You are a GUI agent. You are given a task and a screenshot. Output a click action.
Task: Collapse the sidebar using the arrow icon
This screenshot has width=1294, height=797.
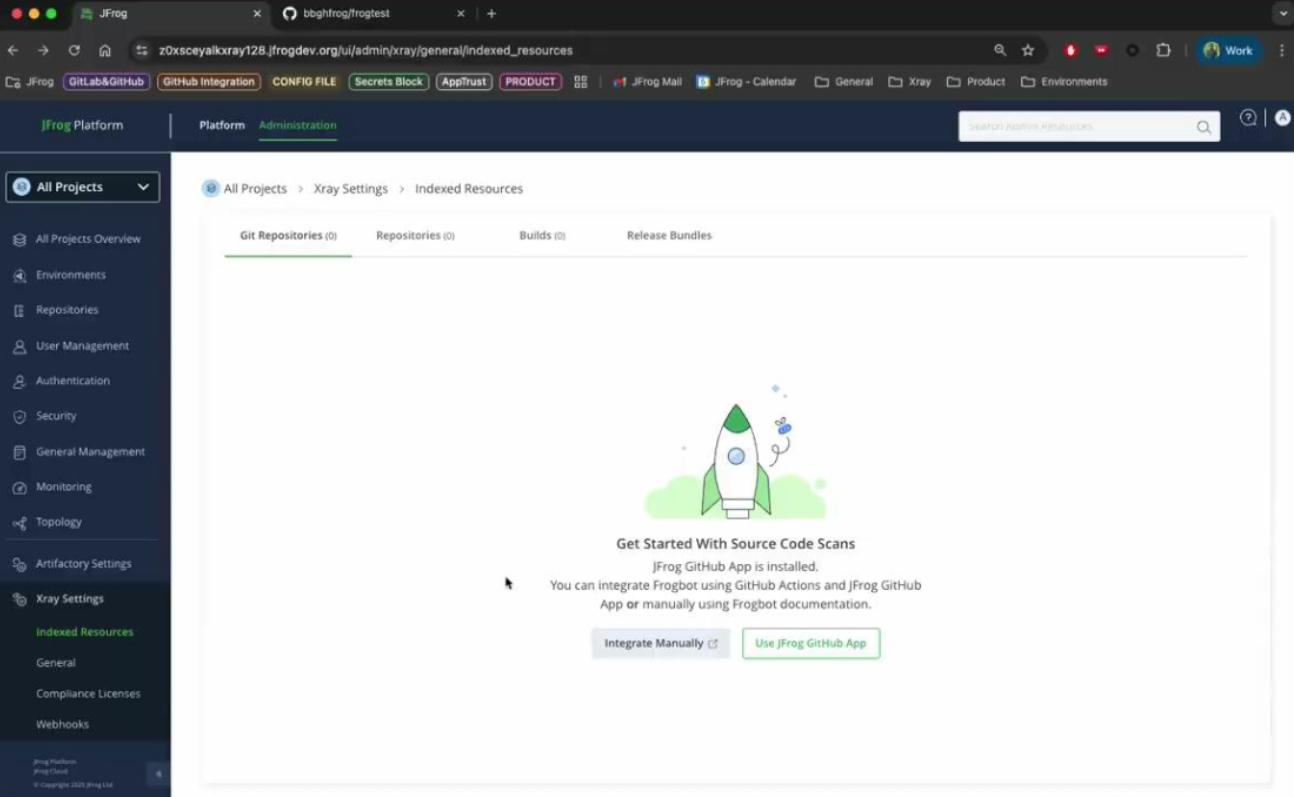coord(157,773)
